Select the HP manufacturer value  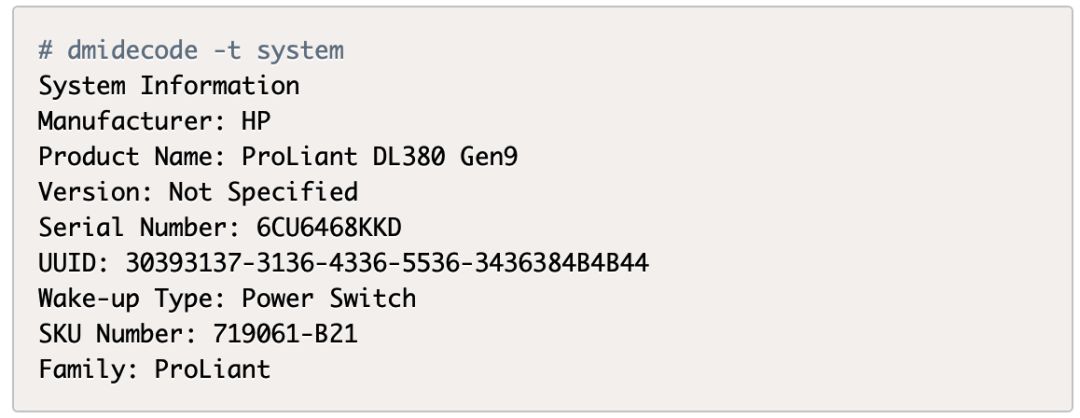coord(256,121)
